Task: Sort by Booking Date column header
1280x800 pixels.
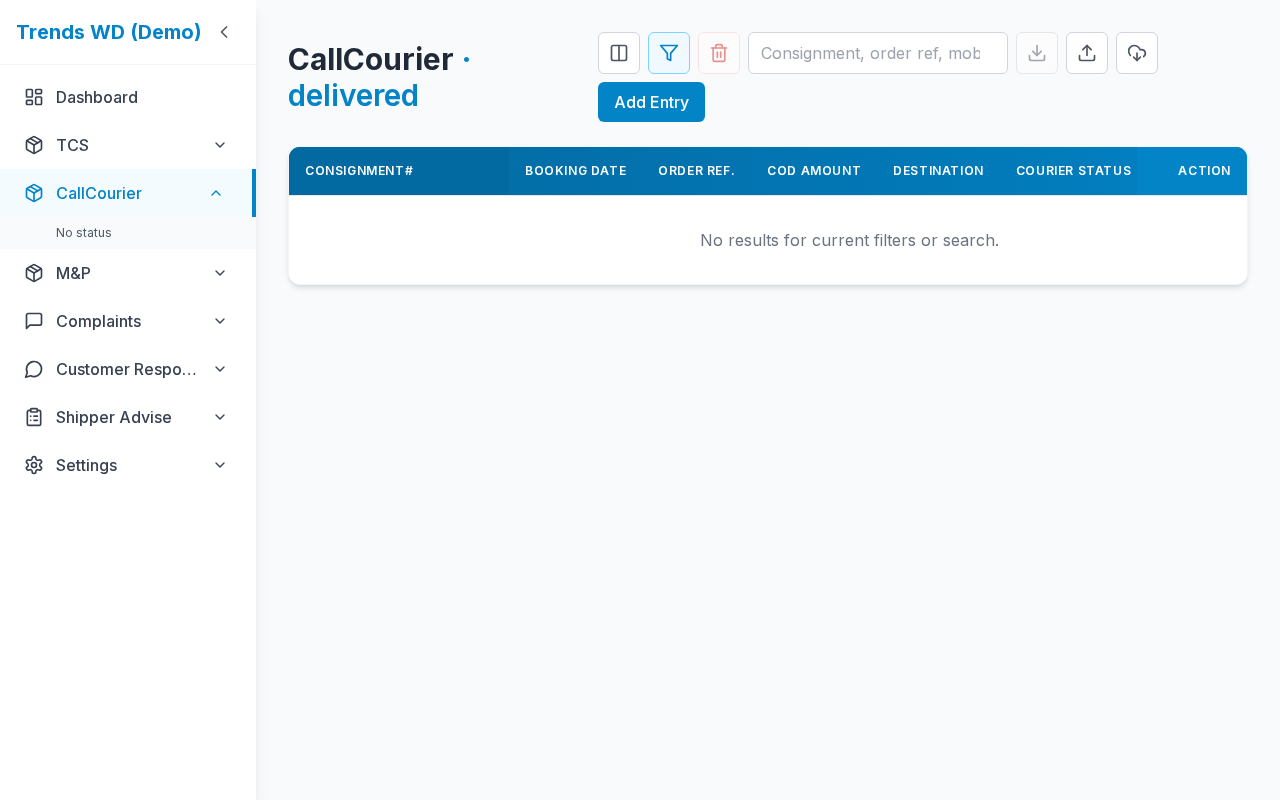Action: coord(576,171)
